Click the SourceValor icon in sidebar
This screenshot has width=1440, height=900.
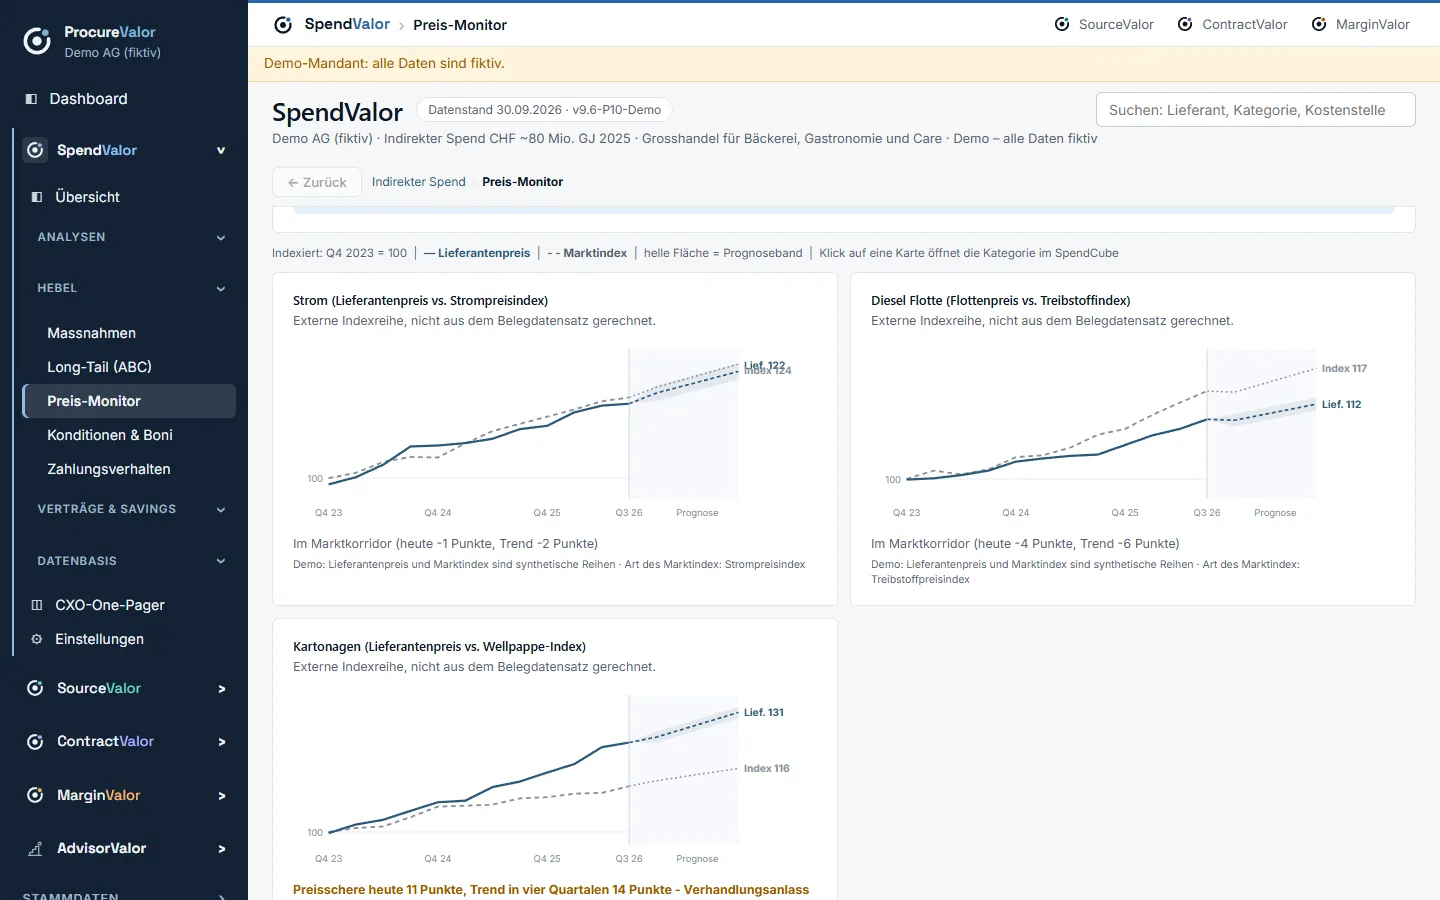(35, 688)
